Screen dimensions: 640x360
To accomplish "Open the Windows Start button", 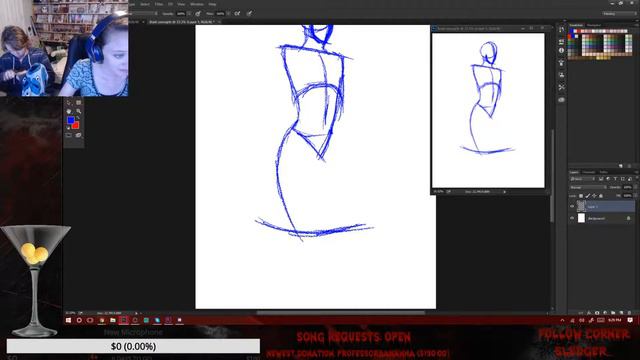I will pos(68,320).
